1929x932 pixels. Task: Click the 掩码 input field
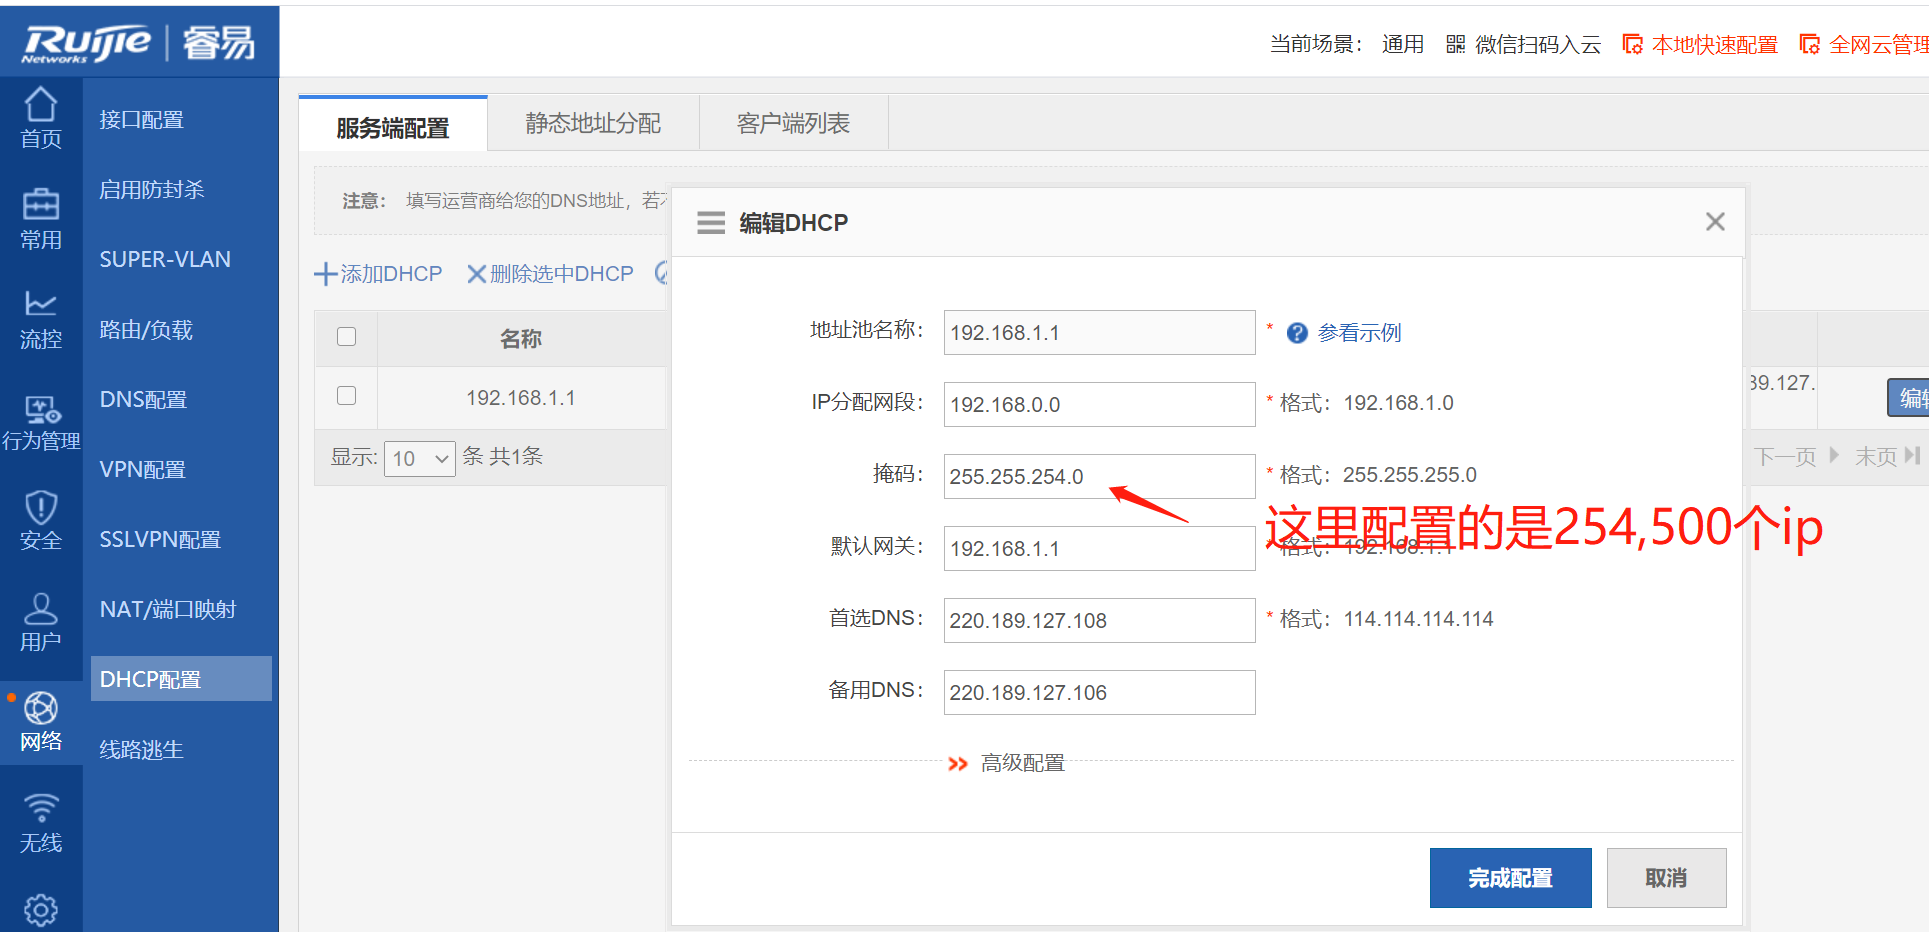(1099, 477)
